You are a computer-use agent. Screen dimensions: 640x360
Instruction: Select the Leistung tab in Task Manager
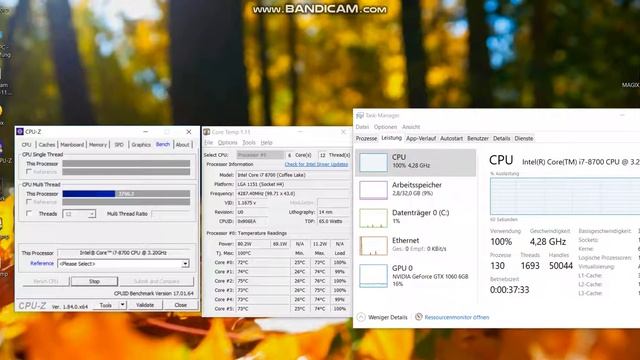pos(391,138)
